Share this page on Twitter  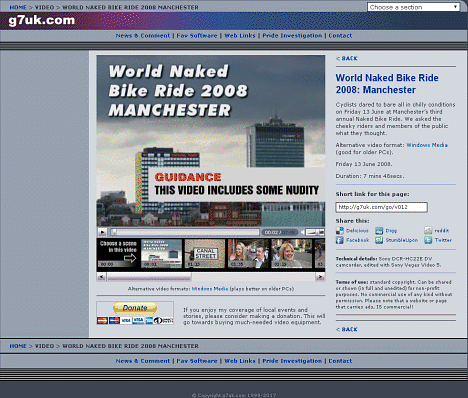point(438,240)
